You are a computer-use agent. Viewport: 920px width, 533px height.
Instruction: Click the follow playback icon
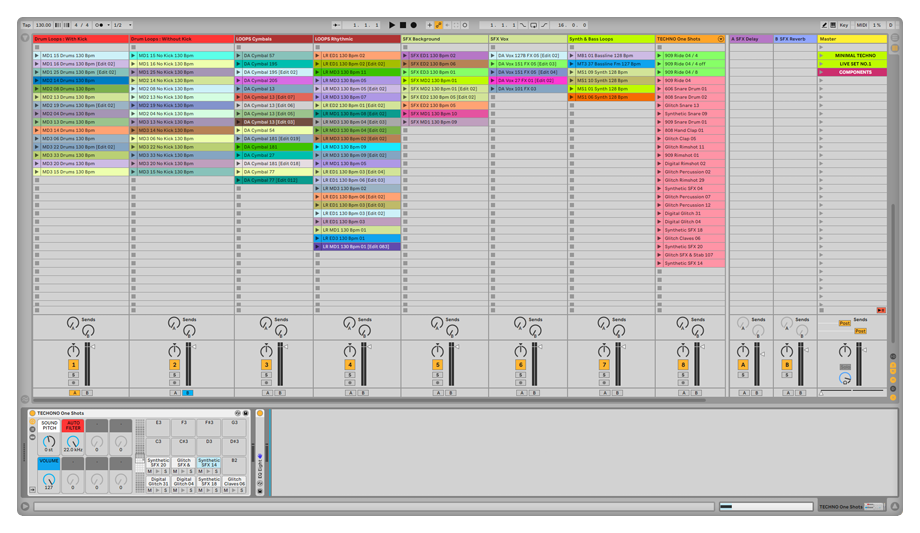336,25
